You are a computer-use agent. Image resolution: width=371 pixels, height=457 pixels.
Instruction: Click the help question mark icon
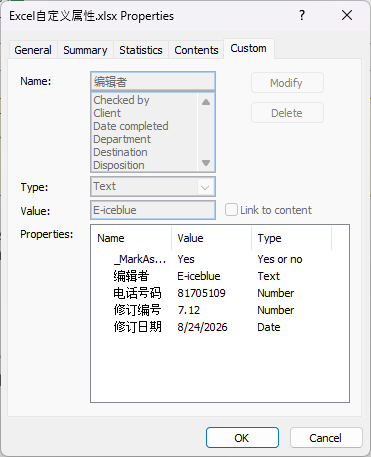click(302, 15)
